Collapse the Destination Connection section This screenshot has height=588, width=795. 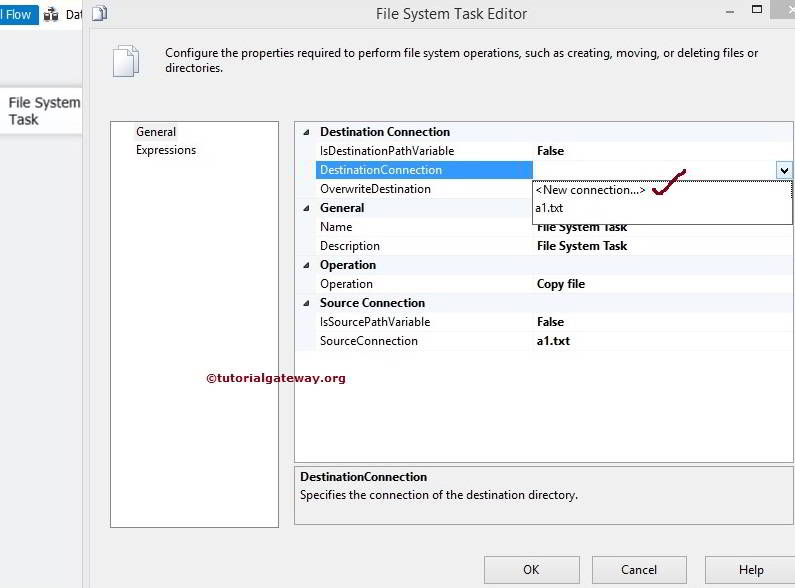(x=306, y=132)
